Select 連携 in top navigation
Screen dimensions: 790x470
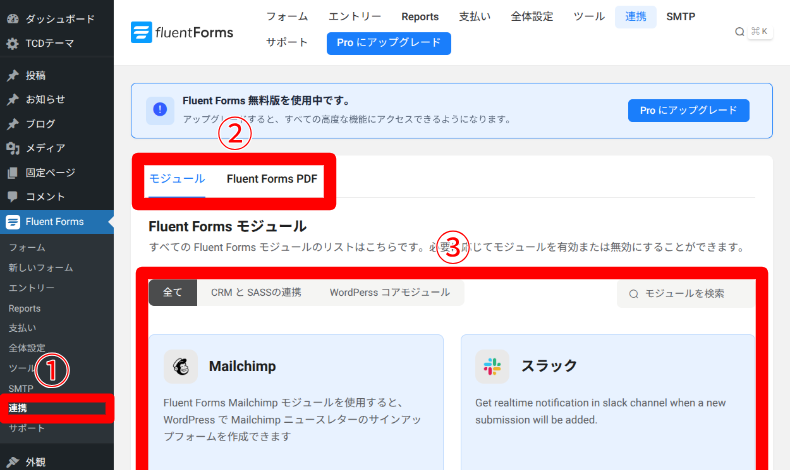[635, 17]
